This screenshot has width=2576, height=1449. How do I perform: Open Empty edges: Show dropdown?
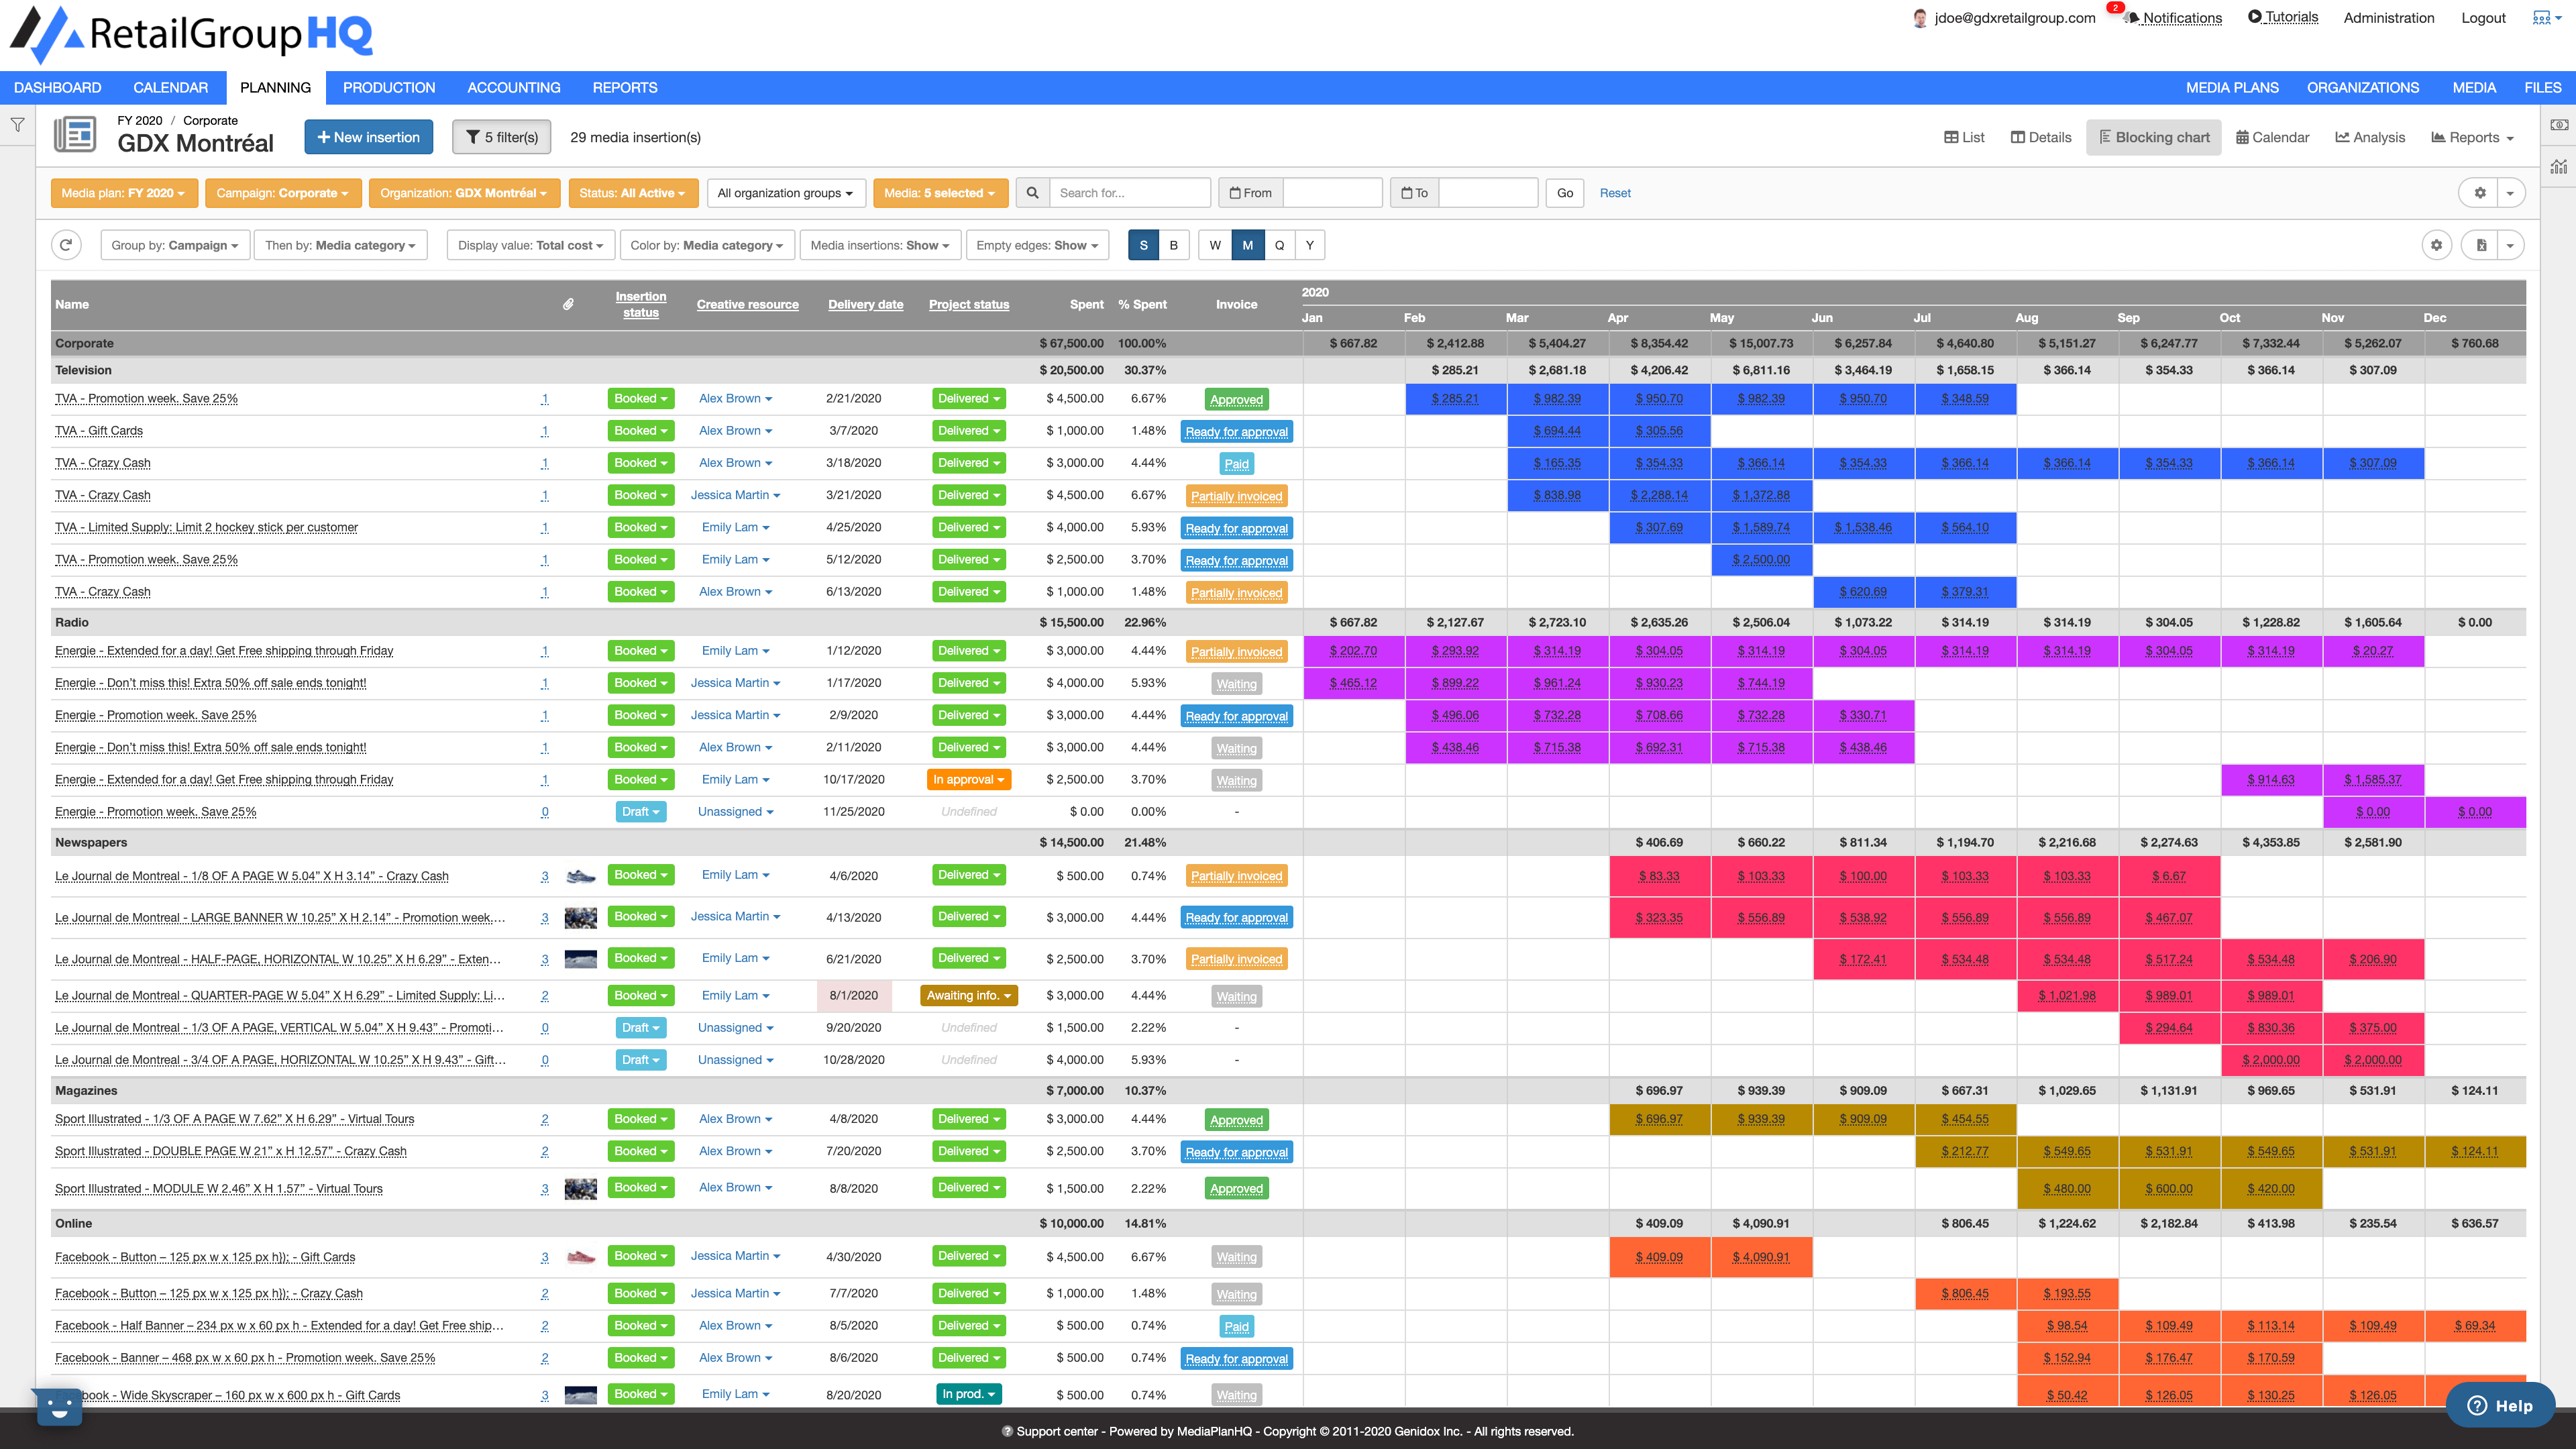[x=1037, y=245]
